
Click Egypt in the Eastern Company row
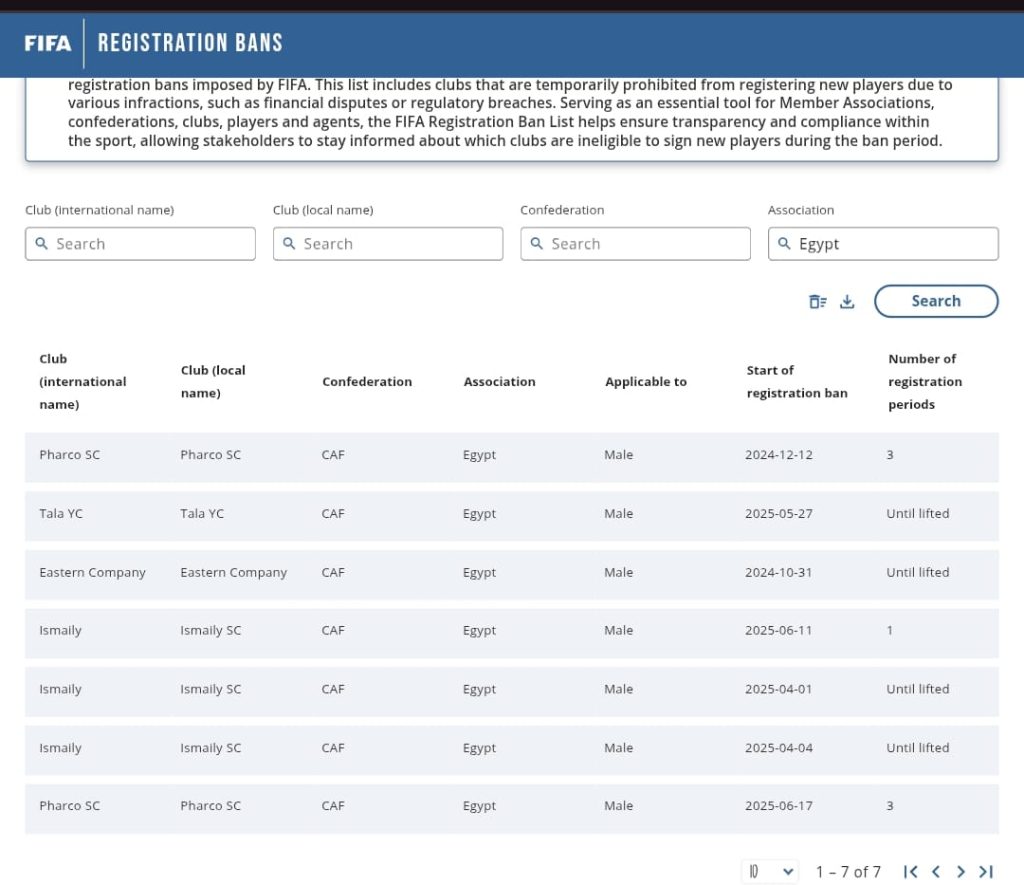(x=479, y=573)
